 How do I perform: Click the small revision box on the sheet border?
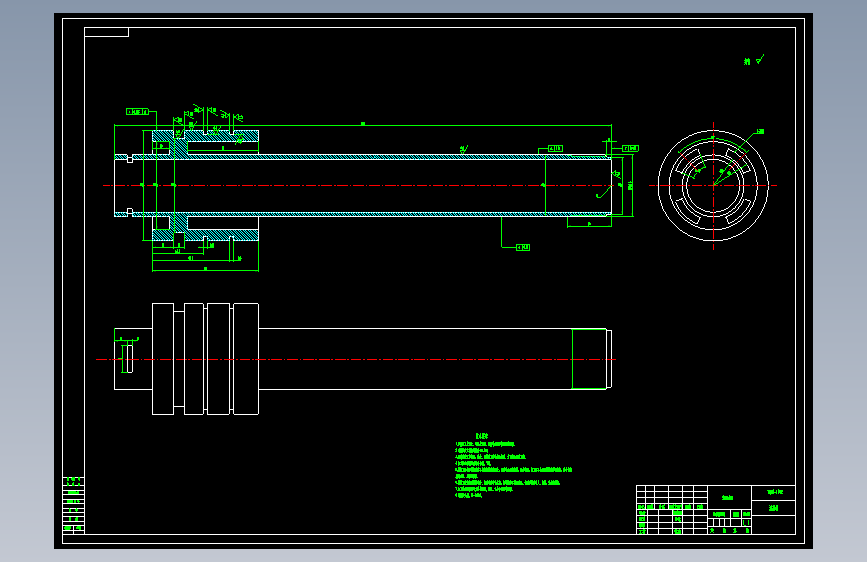tap(106, 32)
